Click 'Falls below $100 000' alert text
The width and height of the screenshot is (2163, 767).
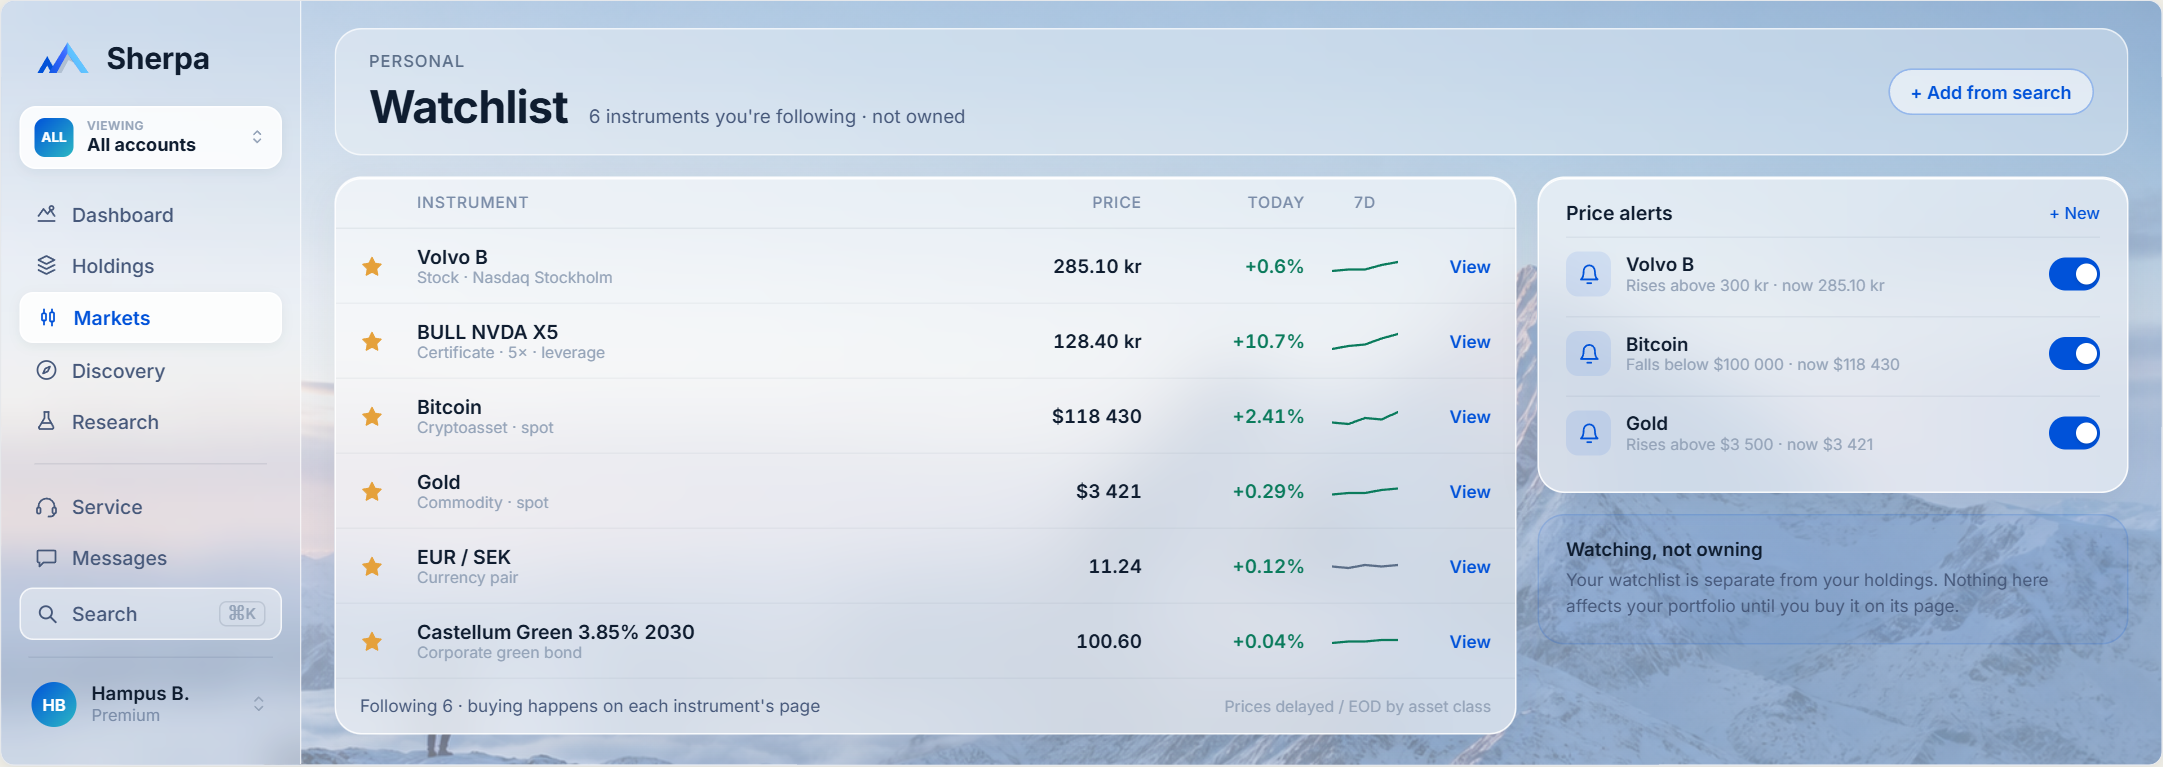click(x=1704, y=364)
